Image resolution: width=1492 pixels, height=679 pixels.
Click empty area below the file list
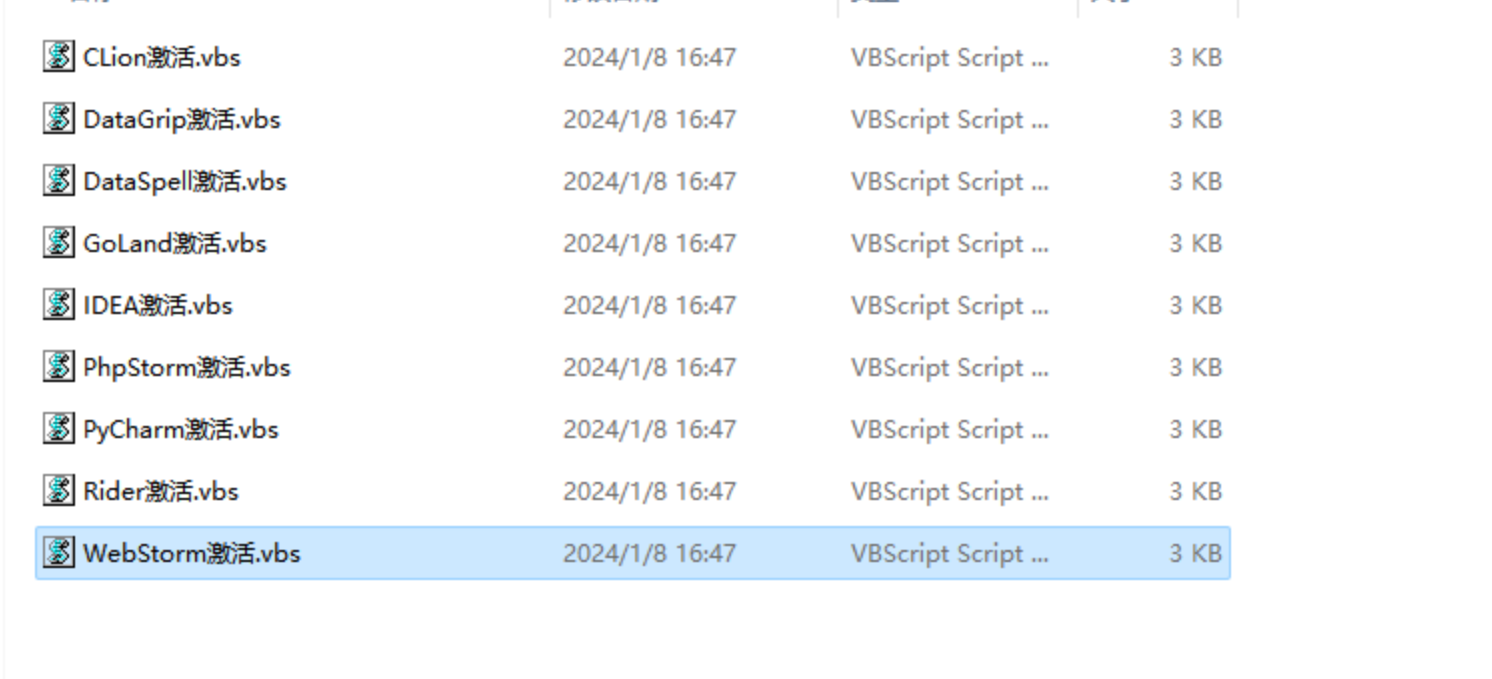pos(630,630)
